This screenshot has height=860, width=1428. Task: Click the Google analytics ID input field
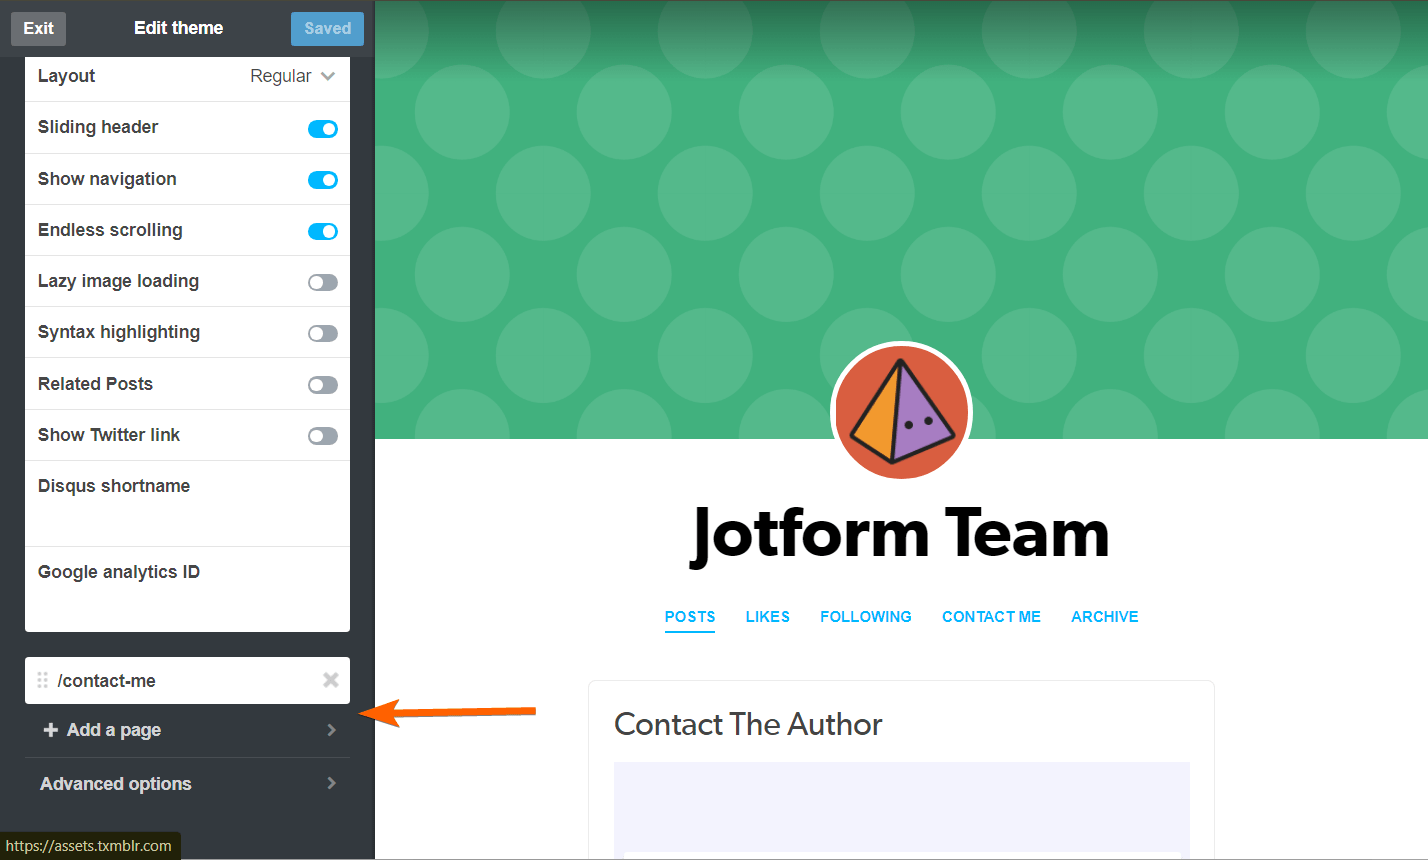(x=187, y=604)
